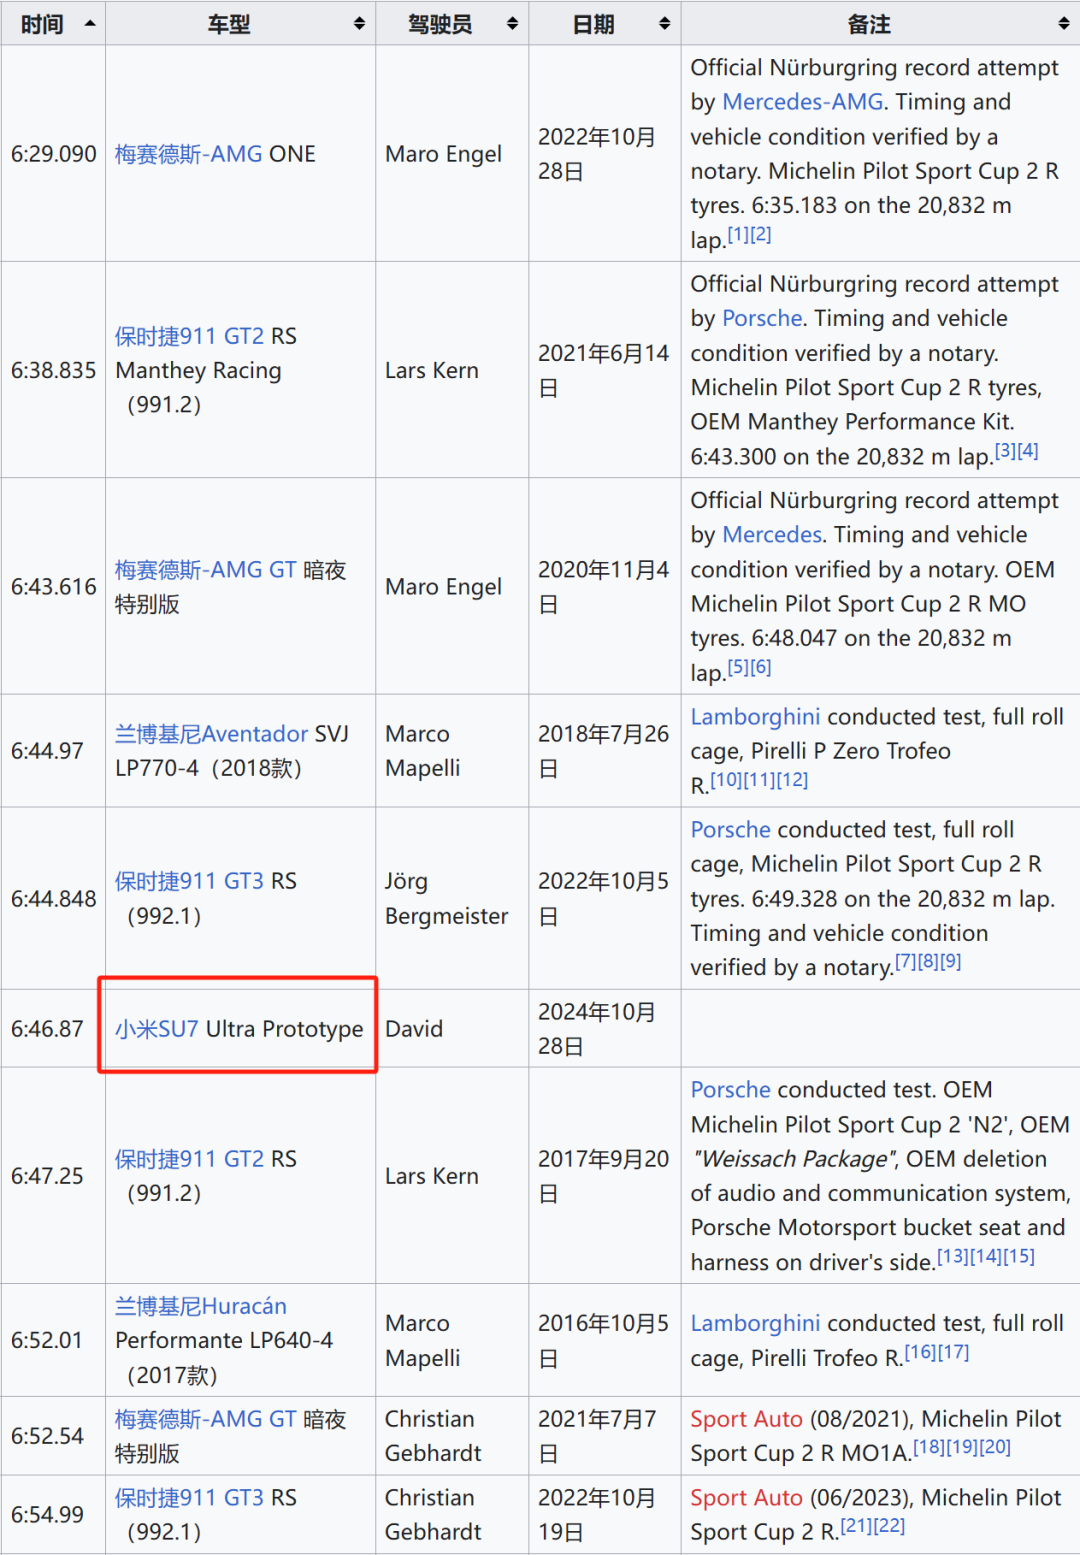The image size is (1080, 1555).
Task: Select date cell 2024年10月28日
Action: [605, 1029]
